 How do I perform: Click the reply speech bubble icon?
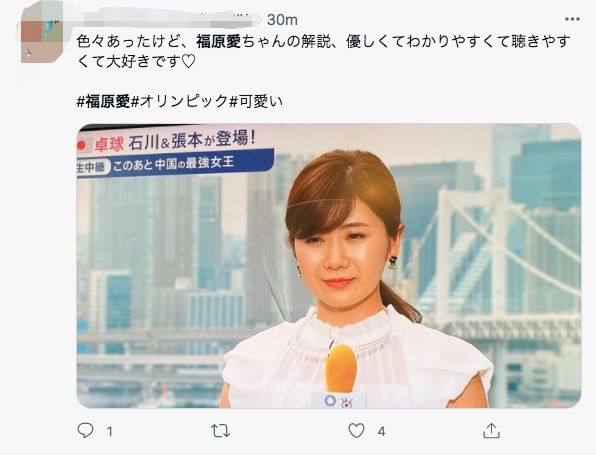(86, 431)
